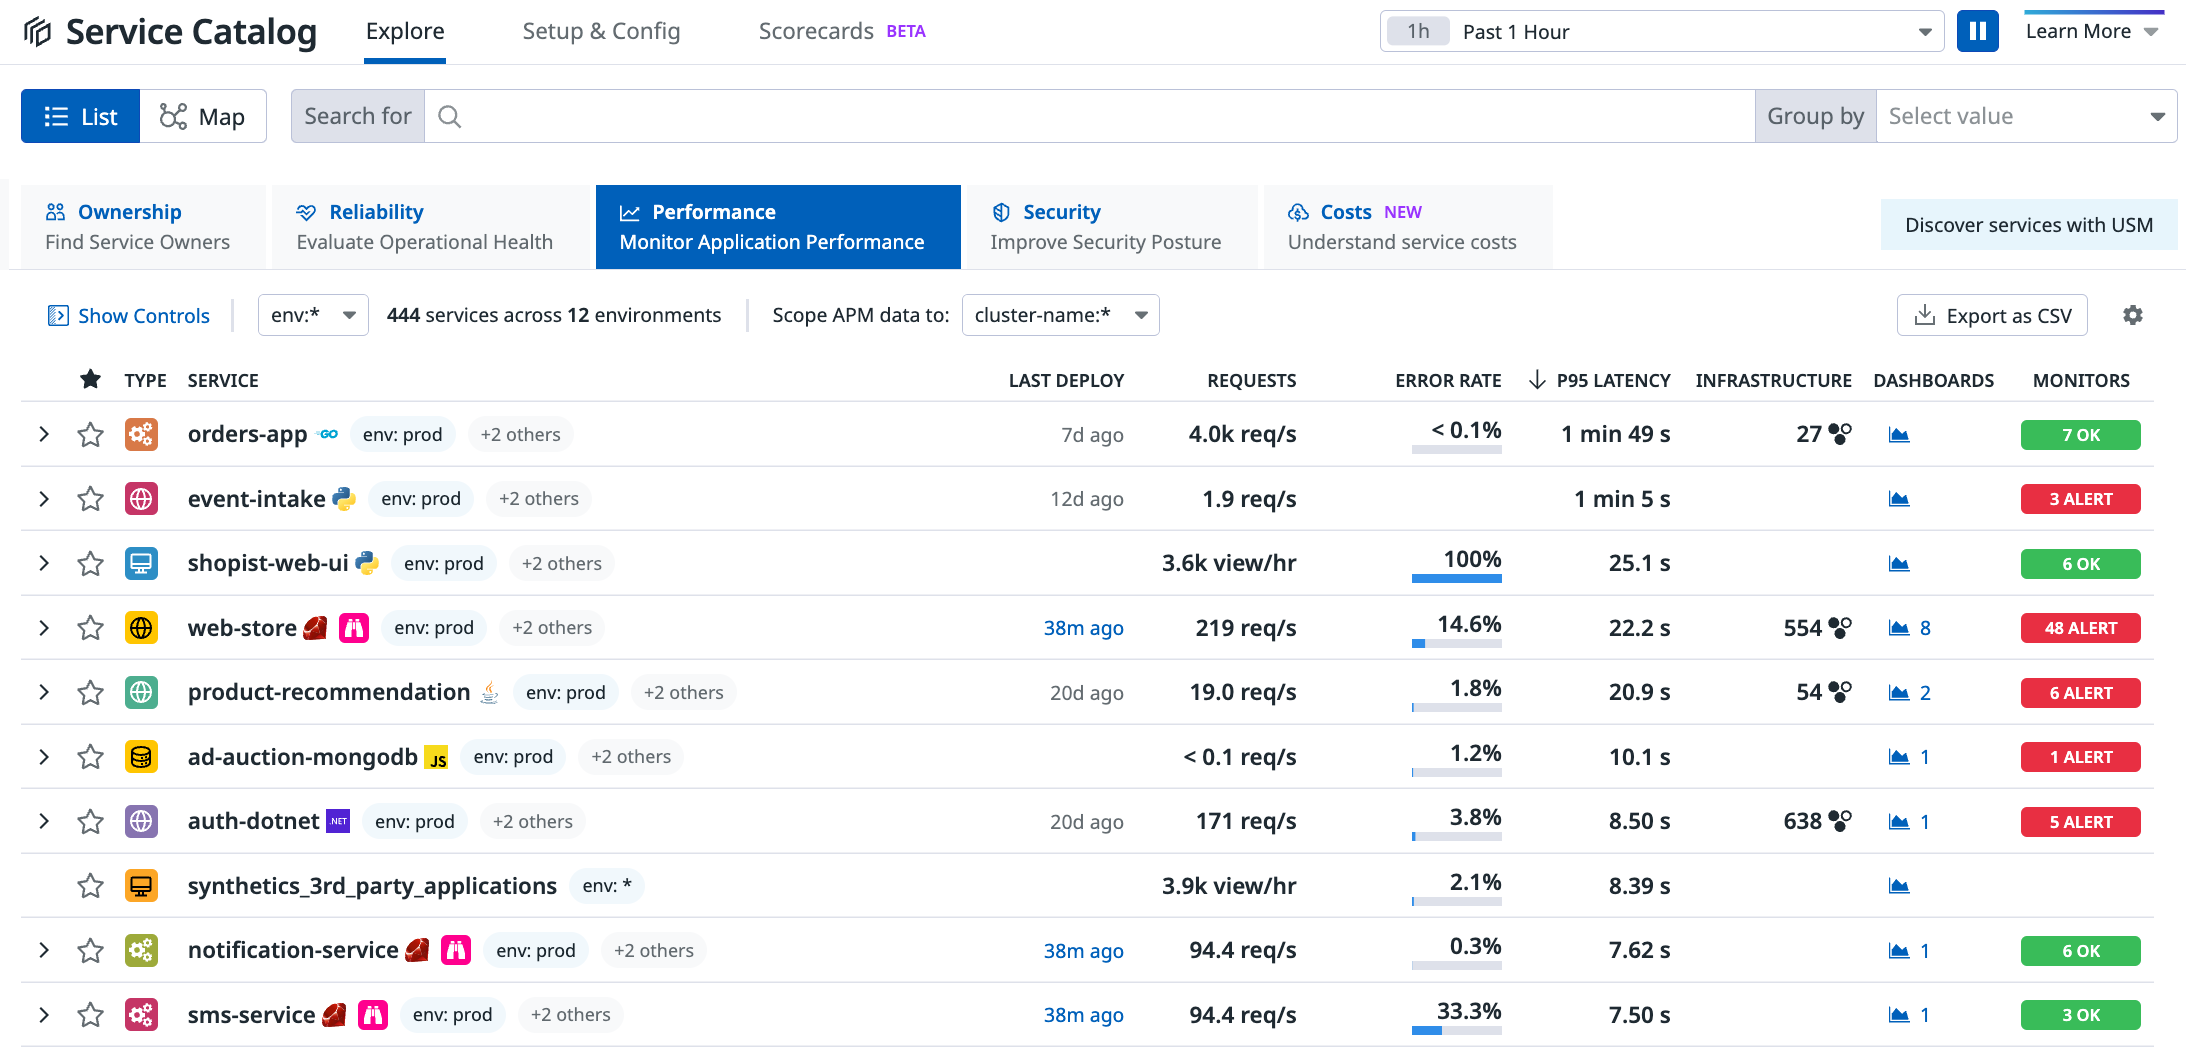Click ad-auction-mongodb database type icon
The width and height of the screenshot is (2186, 1056).
point(141,757)
